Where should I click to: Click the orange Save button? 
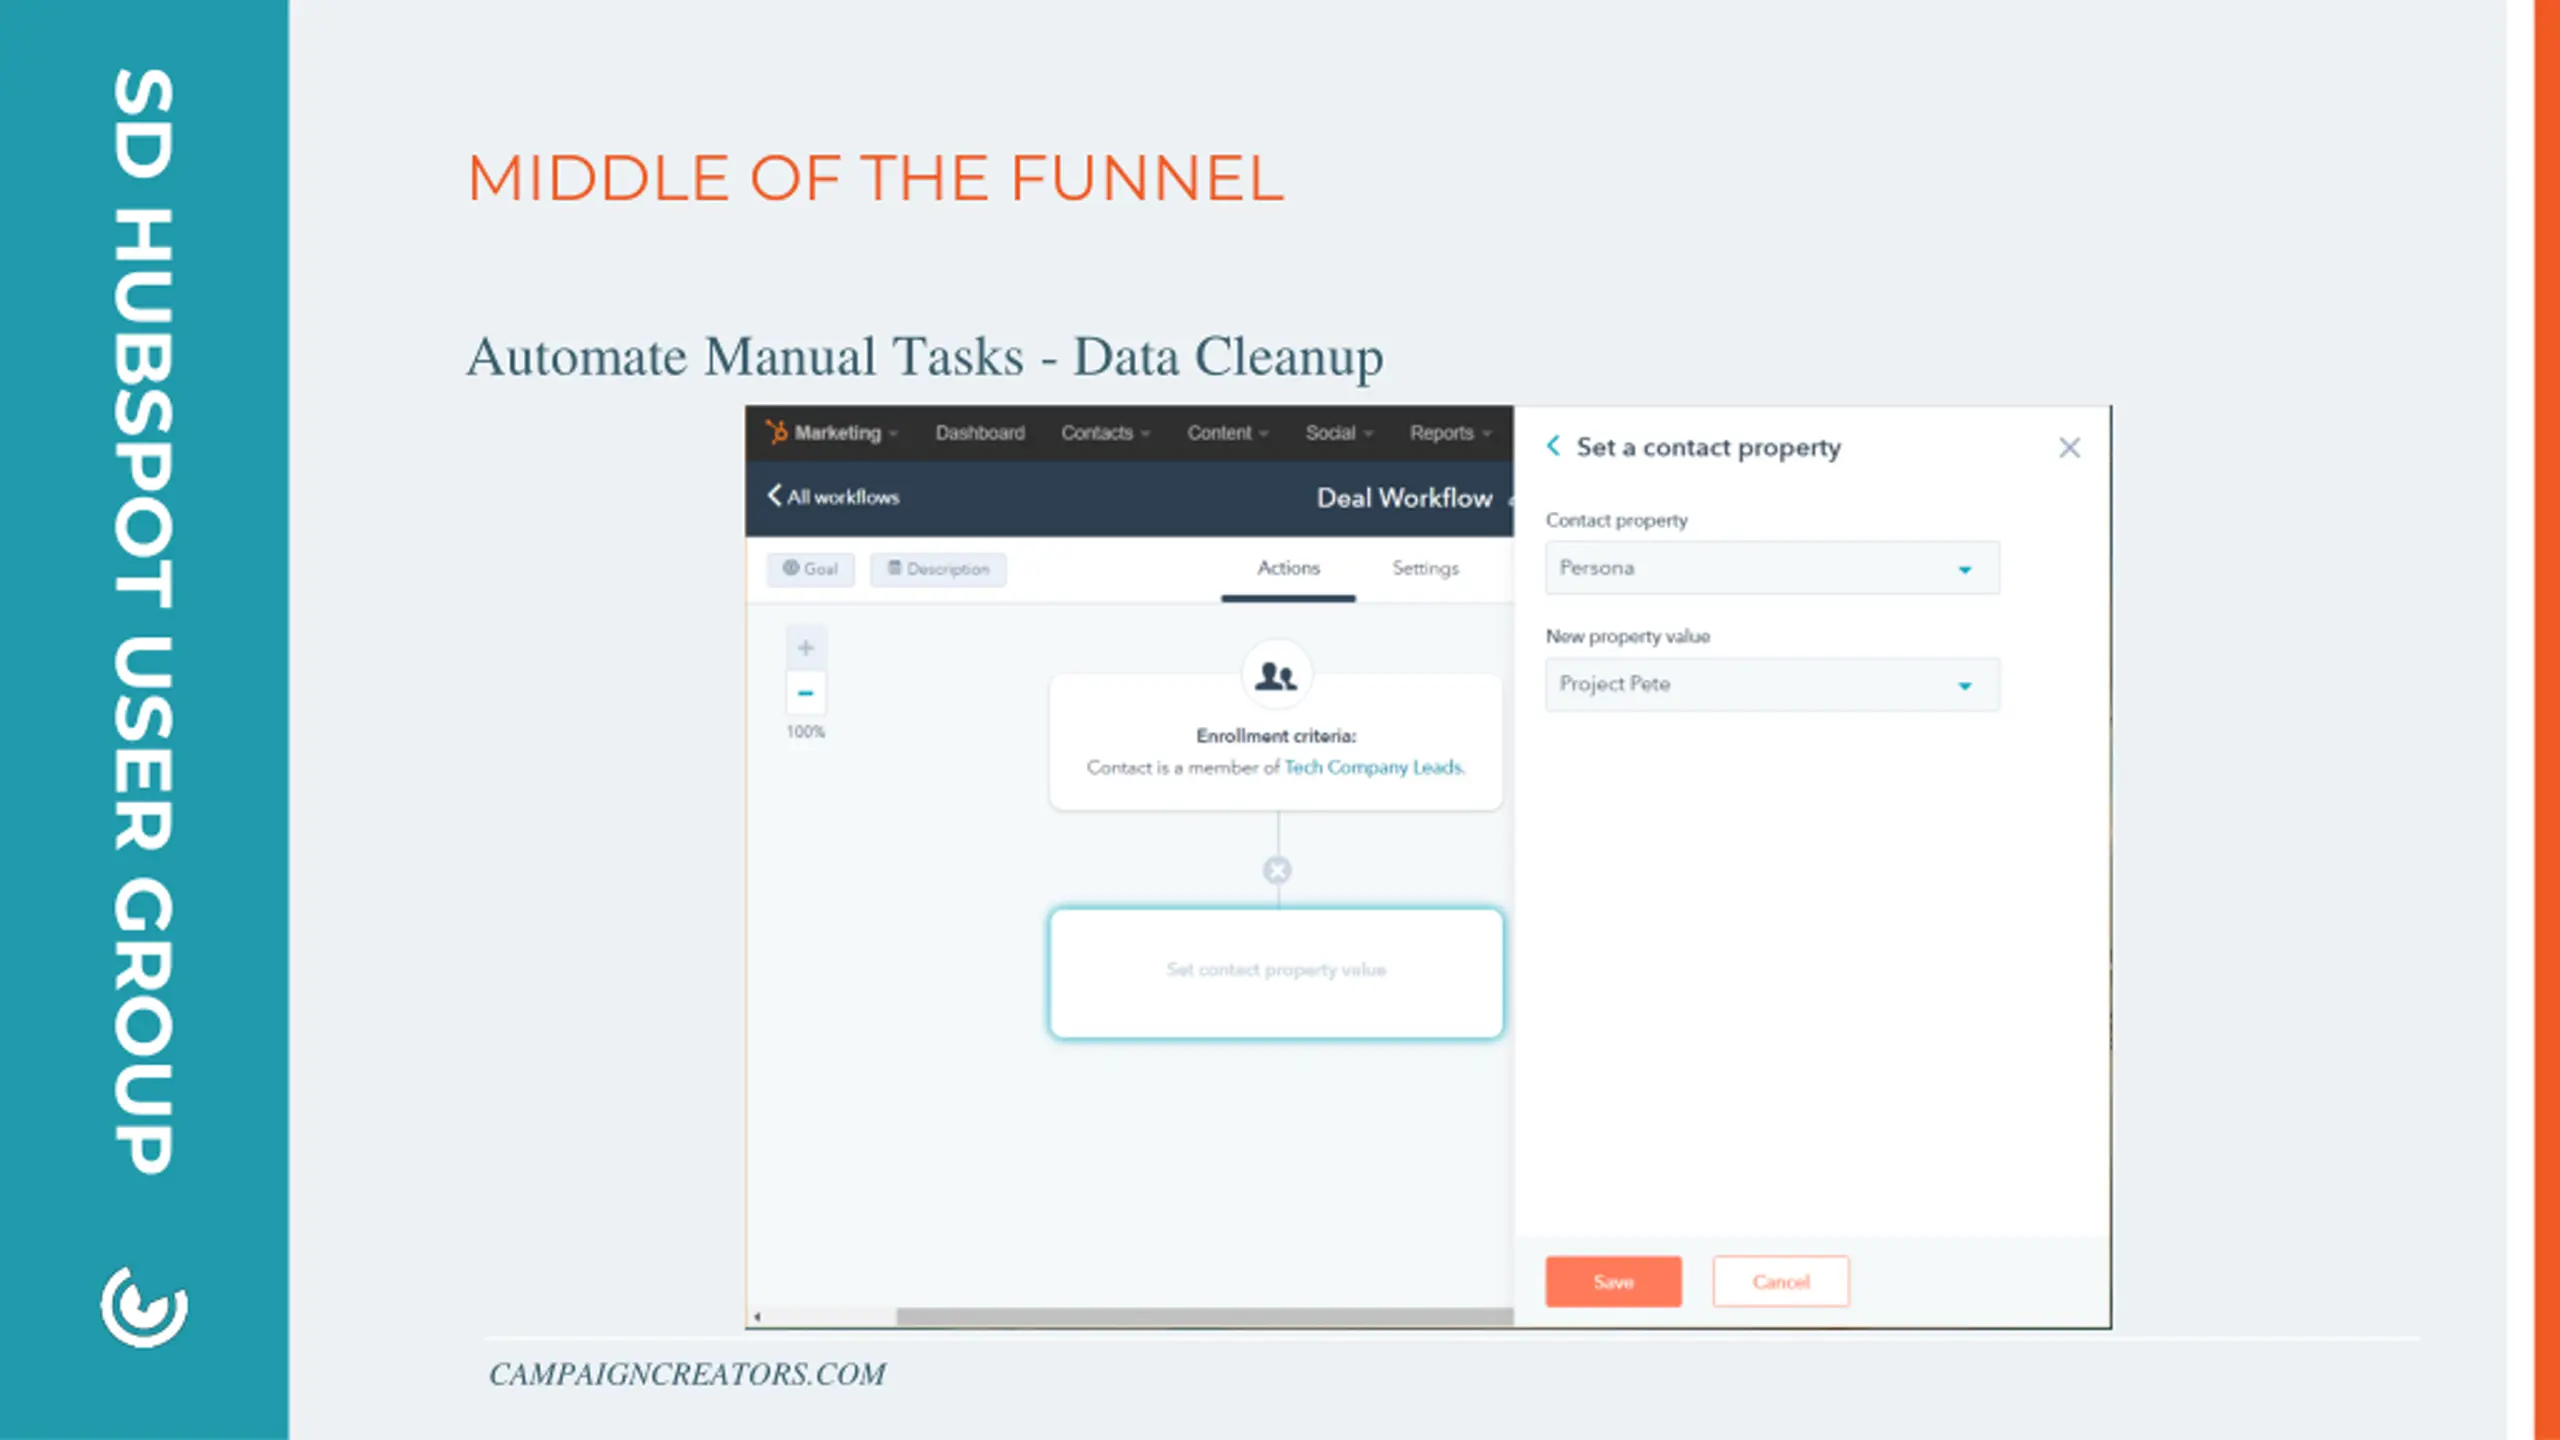coord(1613,1281)
